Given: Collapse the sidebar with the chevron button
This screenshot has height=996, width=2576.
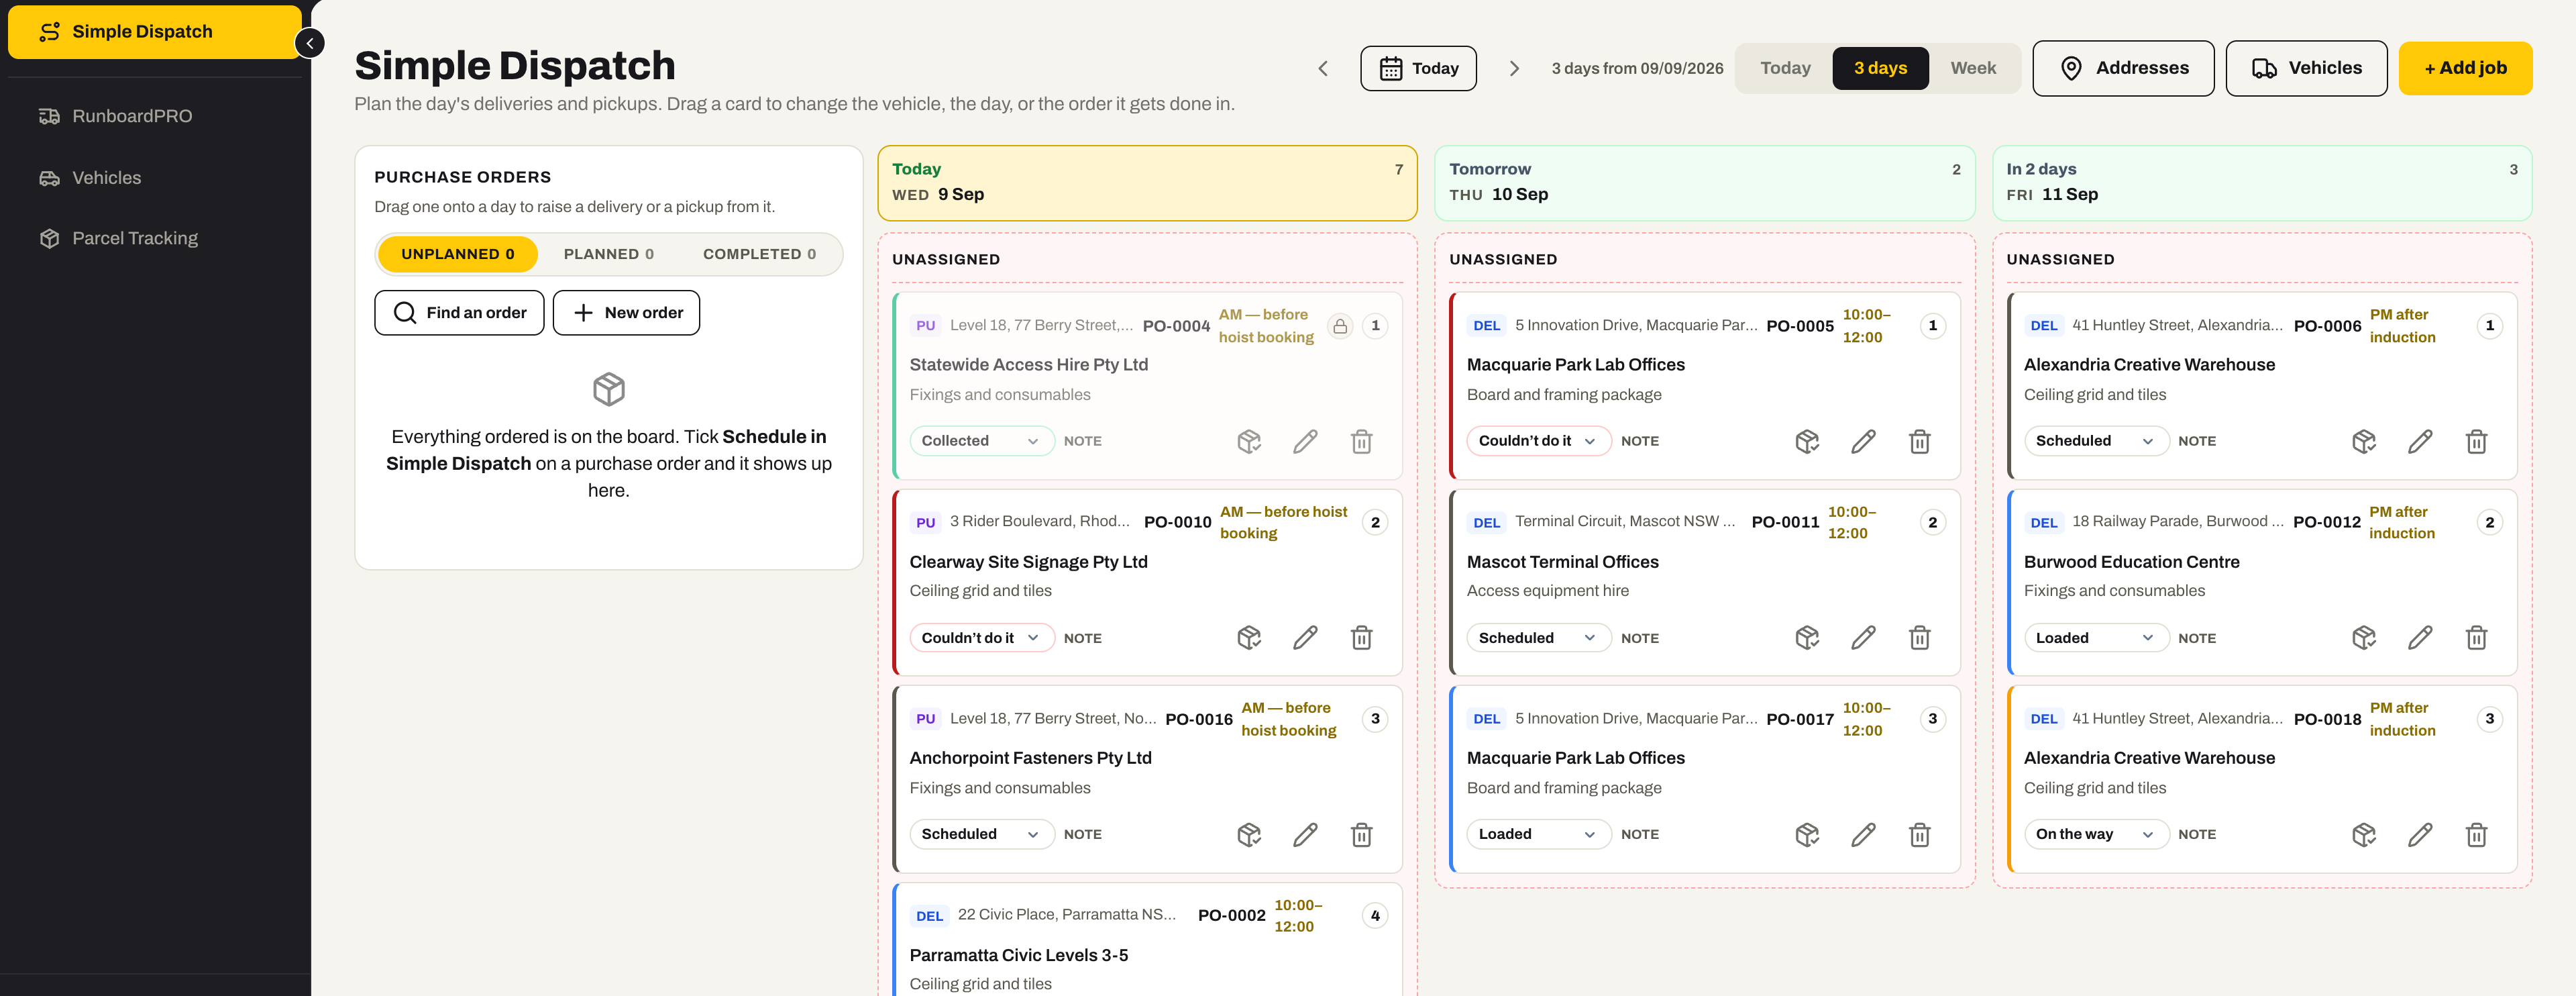Looking at the screenshot, I should [x=310, y=43].
